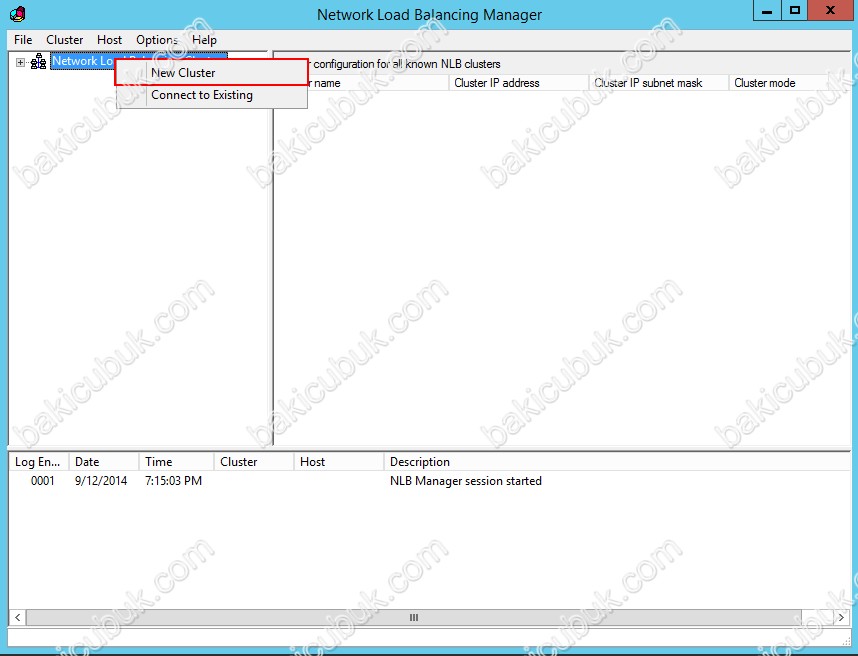The height and width of the screenshot is (656, 858).
Task: Click the Date column header in log
Action: 103,462
